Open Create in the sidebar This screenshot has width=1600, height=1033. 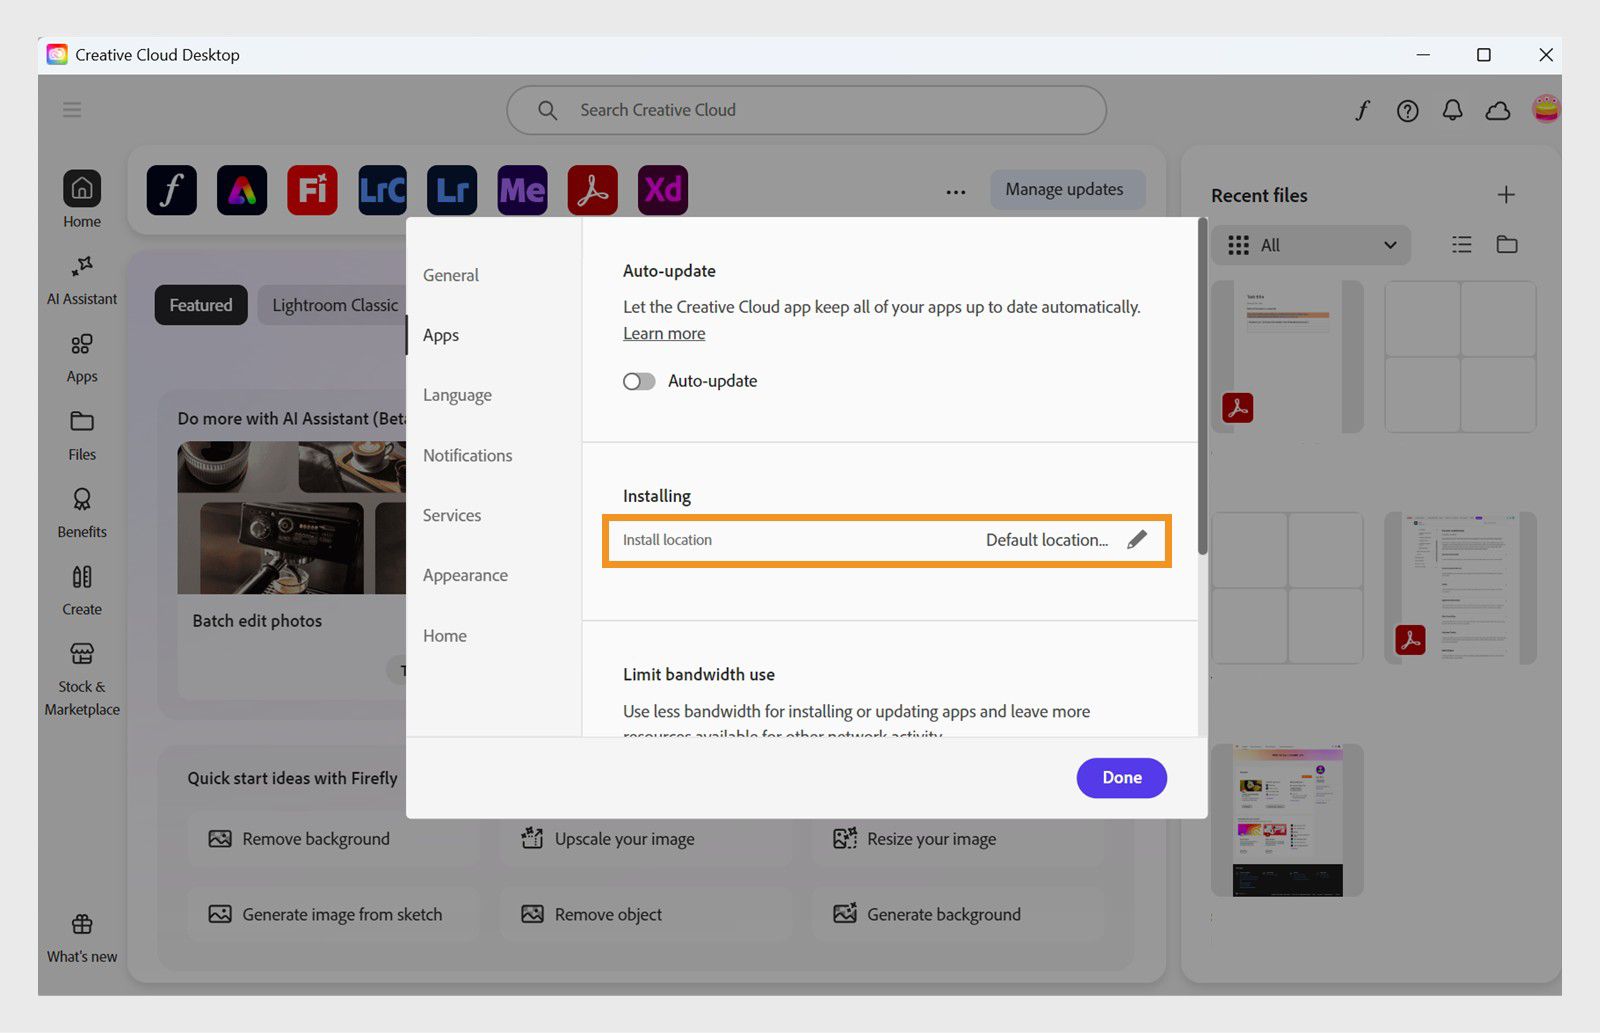click(x=82, y=591)
